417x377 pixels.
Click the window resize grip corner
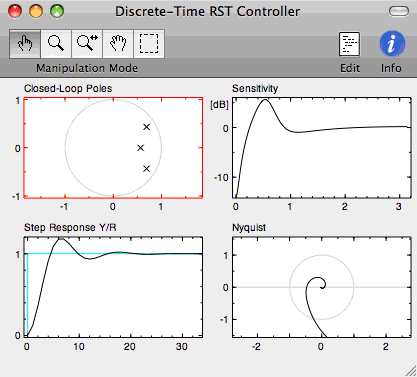point(411,371)
